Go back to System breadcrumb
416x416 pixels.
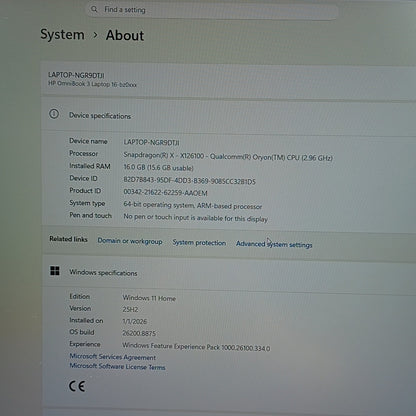(62, 35)
